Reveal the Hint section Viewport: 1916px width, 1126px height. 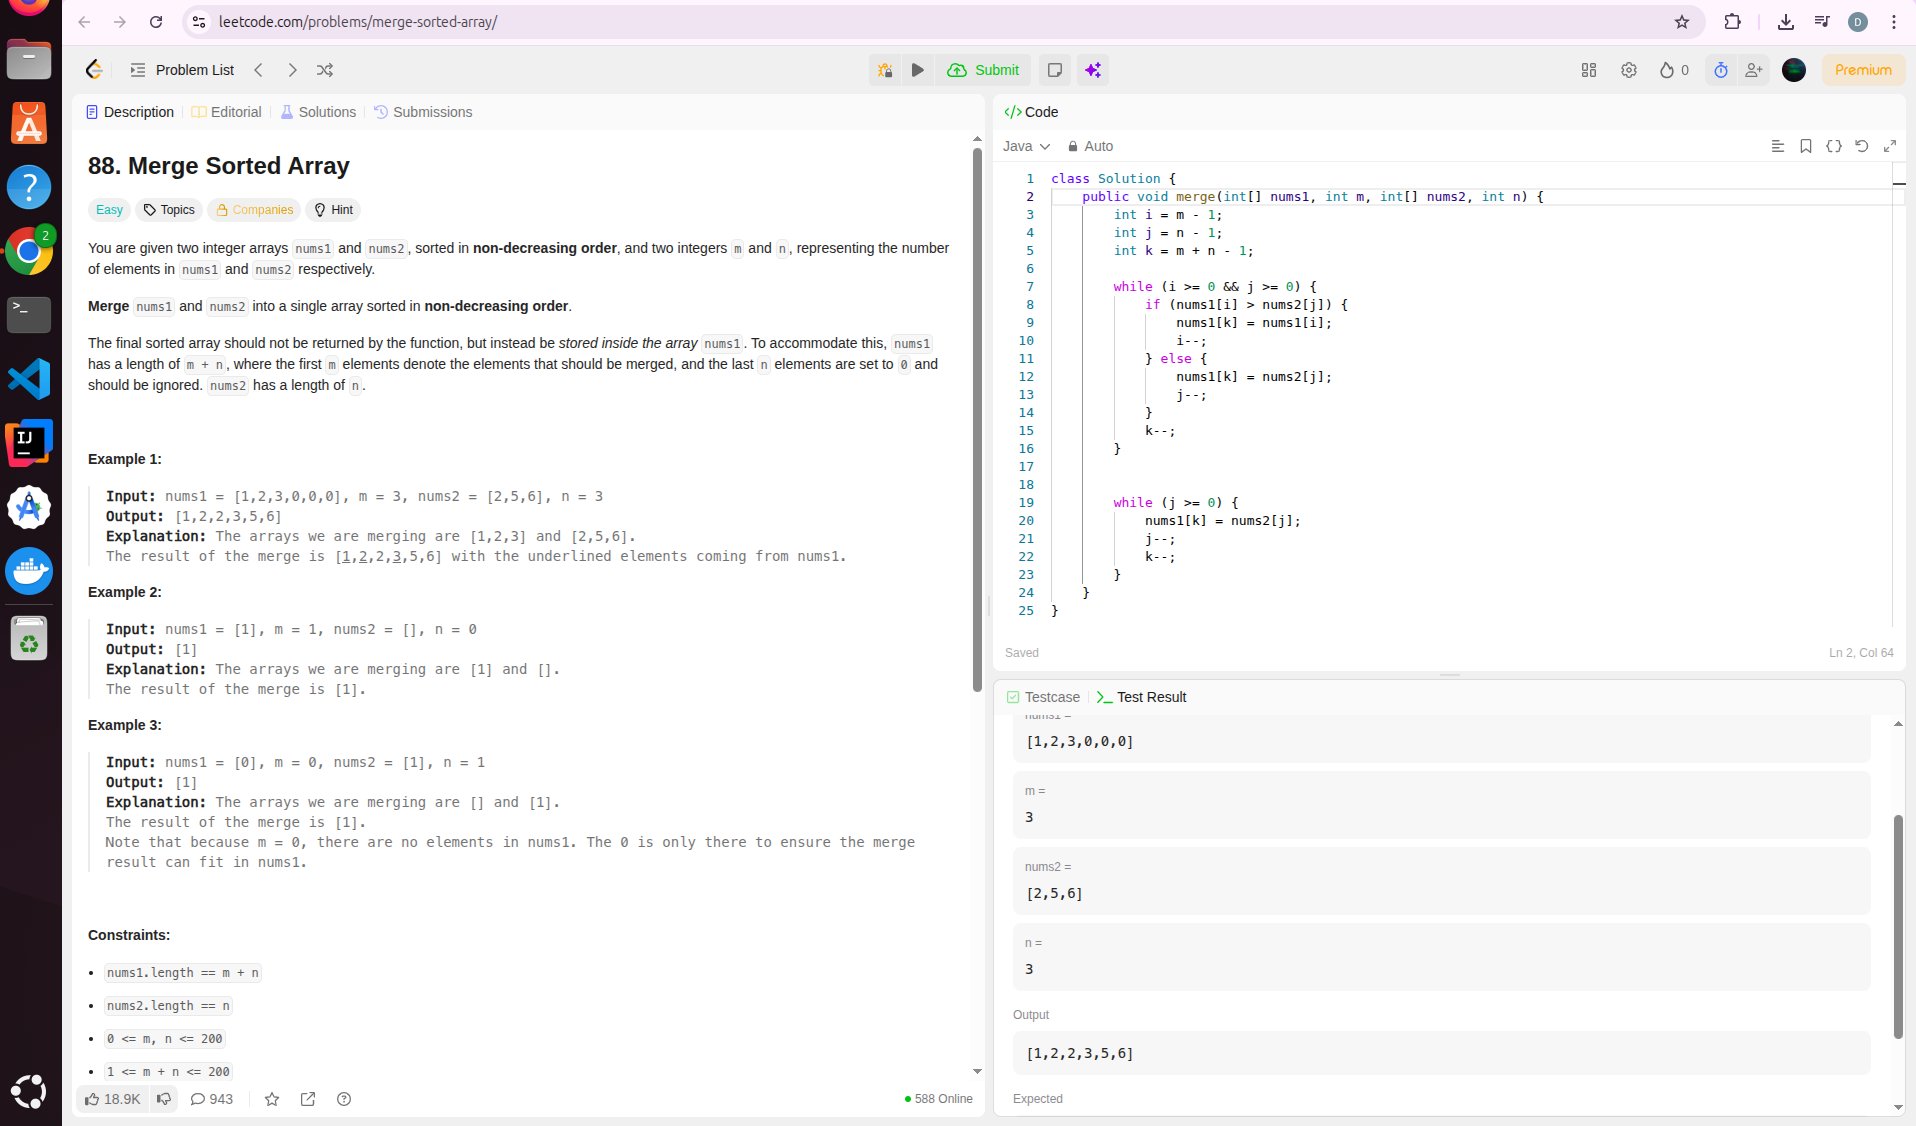pos(333,210)
